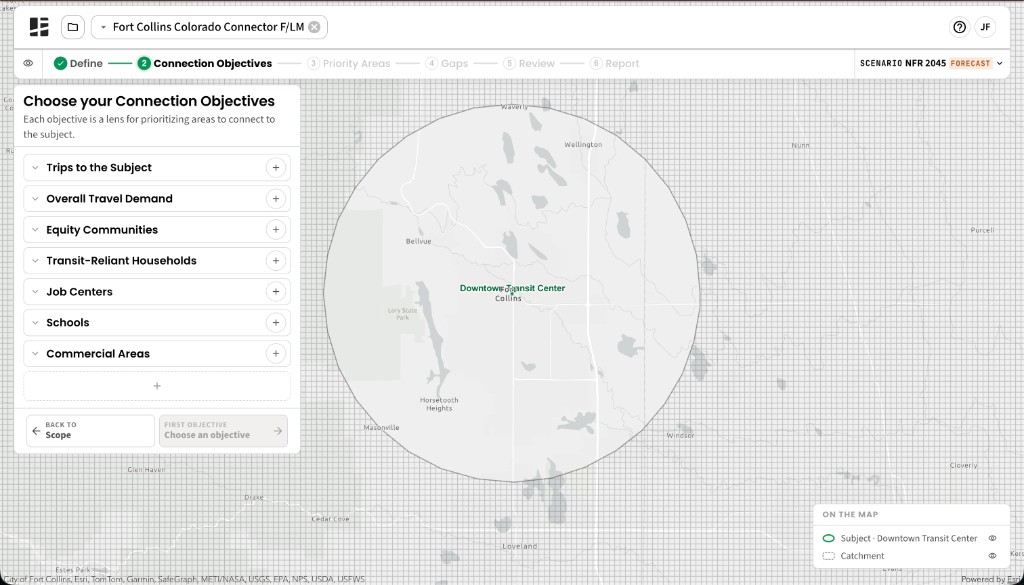
Task: Toggle Catchment layer visibility
Action: (992, 556)
